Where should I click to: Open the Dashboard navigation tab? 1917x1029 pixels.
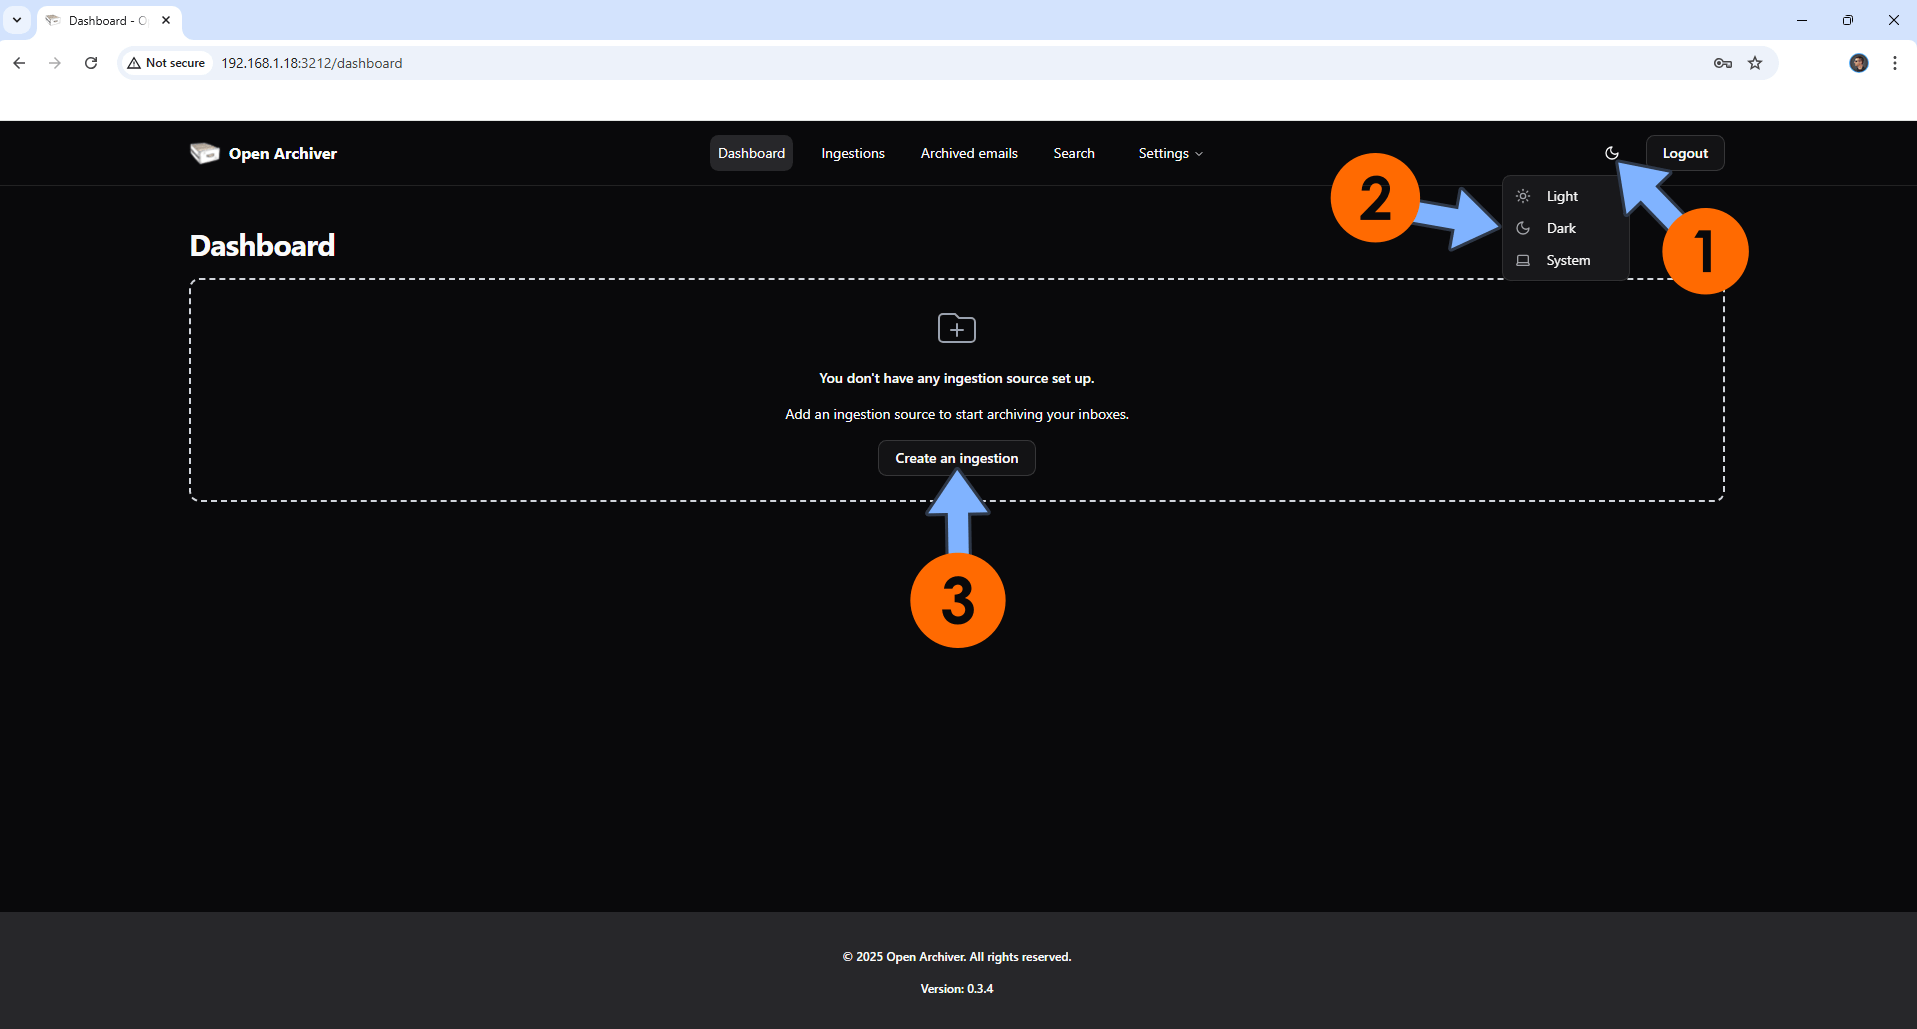pyautogui.click(x=751, y=153)
